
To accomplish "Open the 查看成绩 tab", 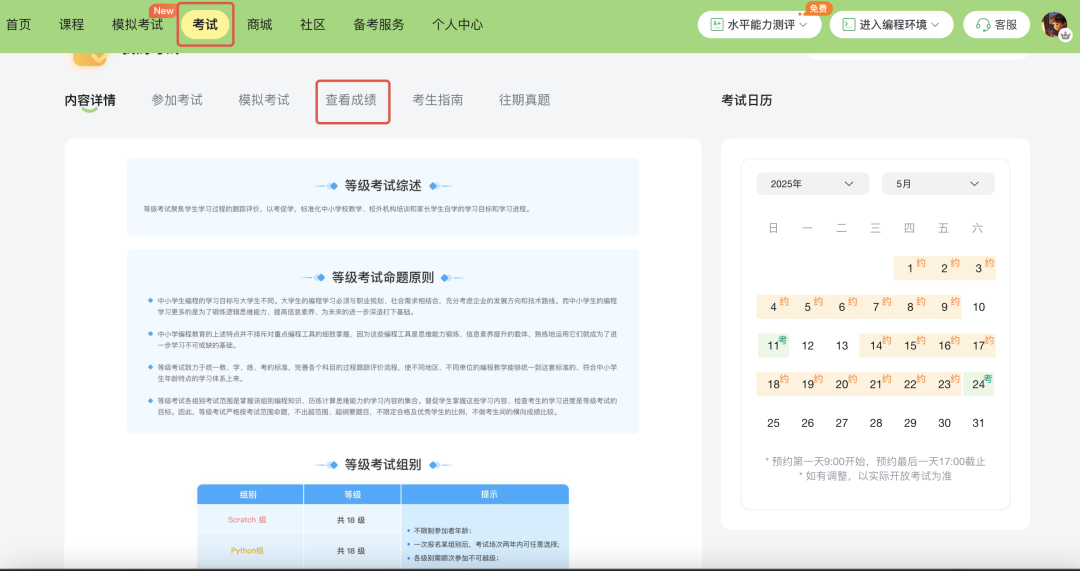I will pyautogui.click(x=351, y=100).
